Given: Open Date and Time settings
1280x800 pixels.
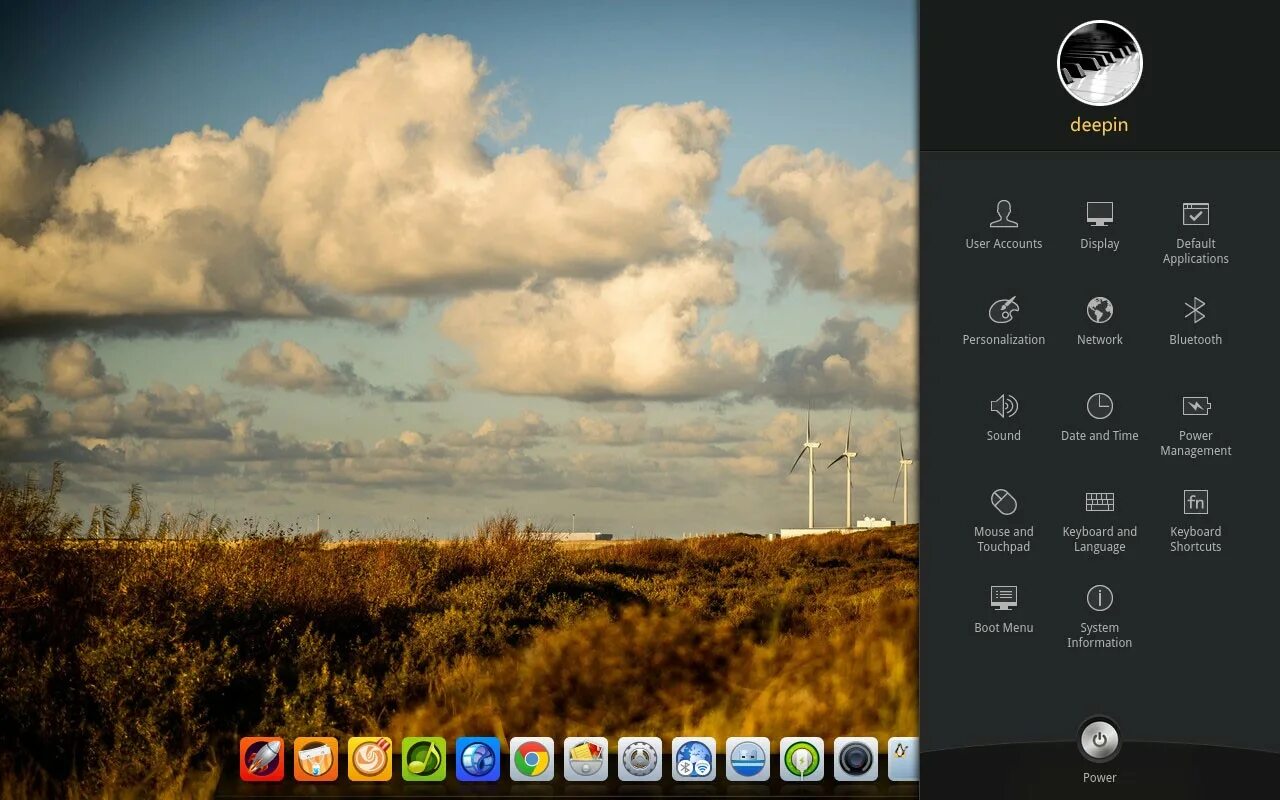Looking at the screenshot, I should coord(1099,416).
